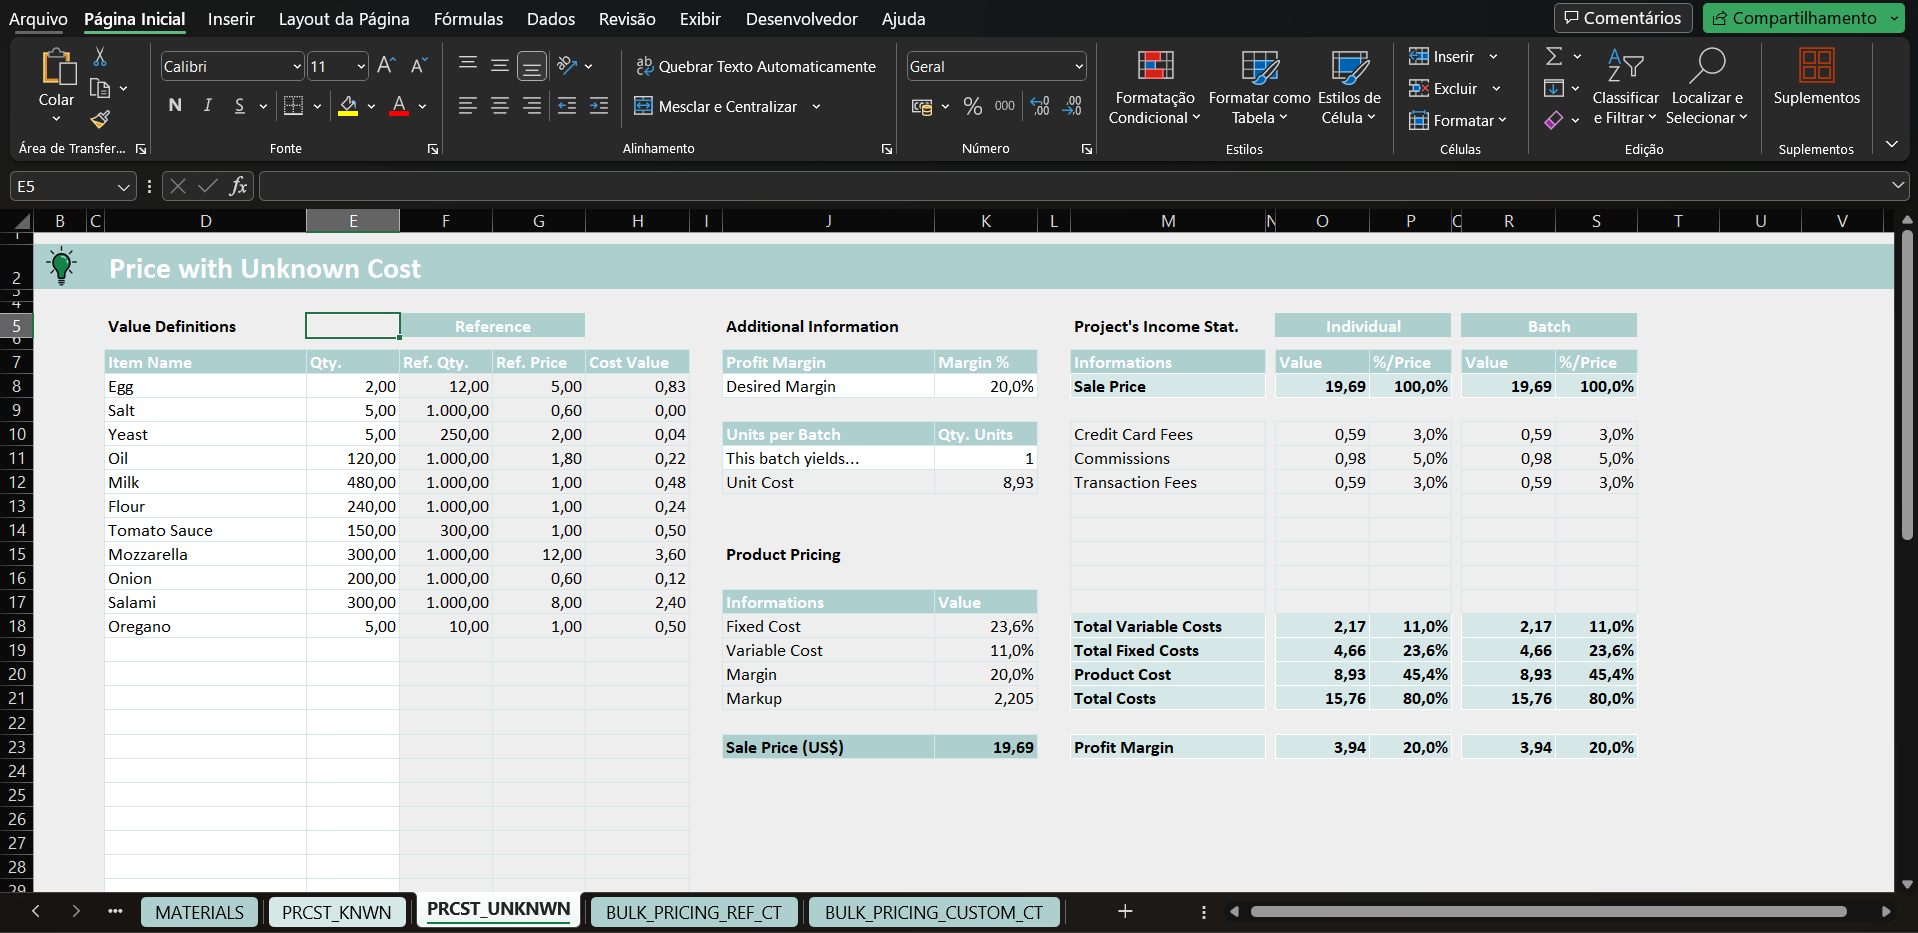The width and height of the screenshot is (1918, 933).
Task: Click the Insert Function (fx) icon
Action: (x=238, y=186)
